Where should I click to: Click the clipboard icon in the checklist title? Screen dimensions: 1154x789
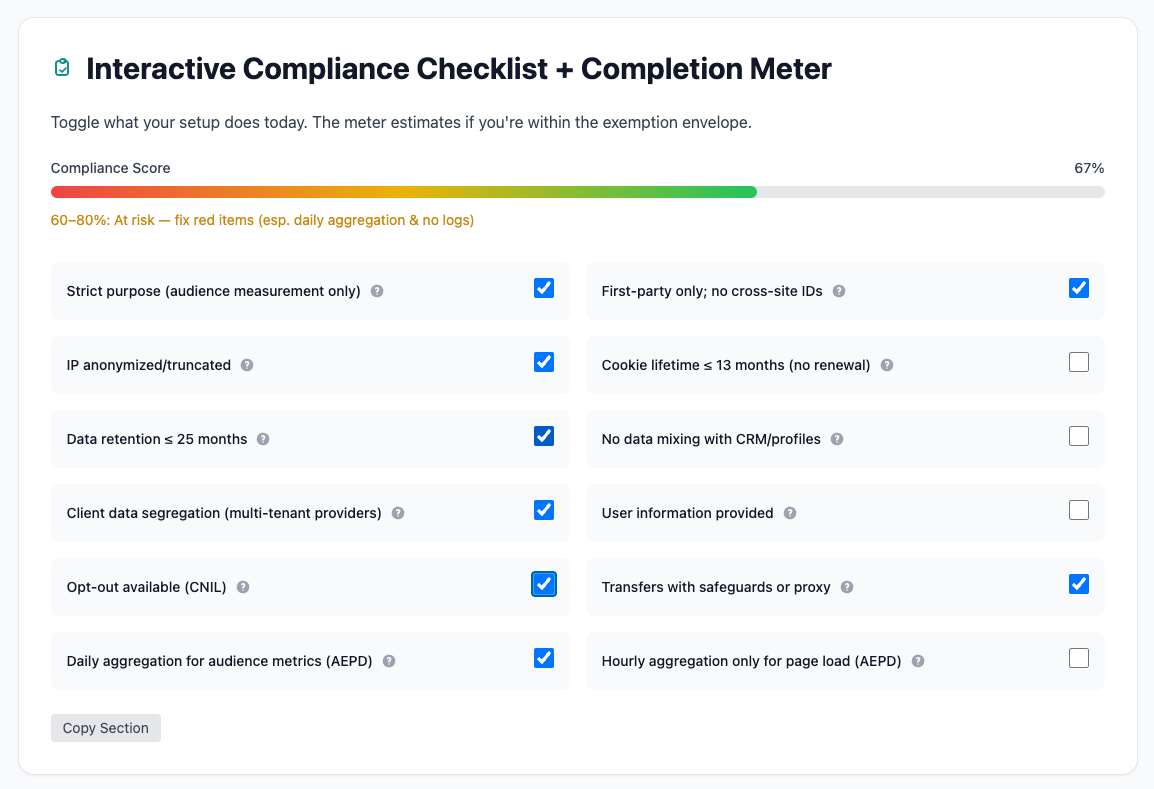pyautogui.click(x=61, y=68)
